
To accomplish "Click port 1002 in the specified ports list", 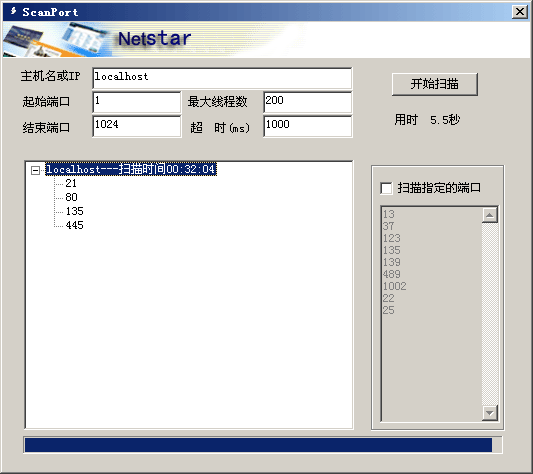I will [x=394, y=286].
